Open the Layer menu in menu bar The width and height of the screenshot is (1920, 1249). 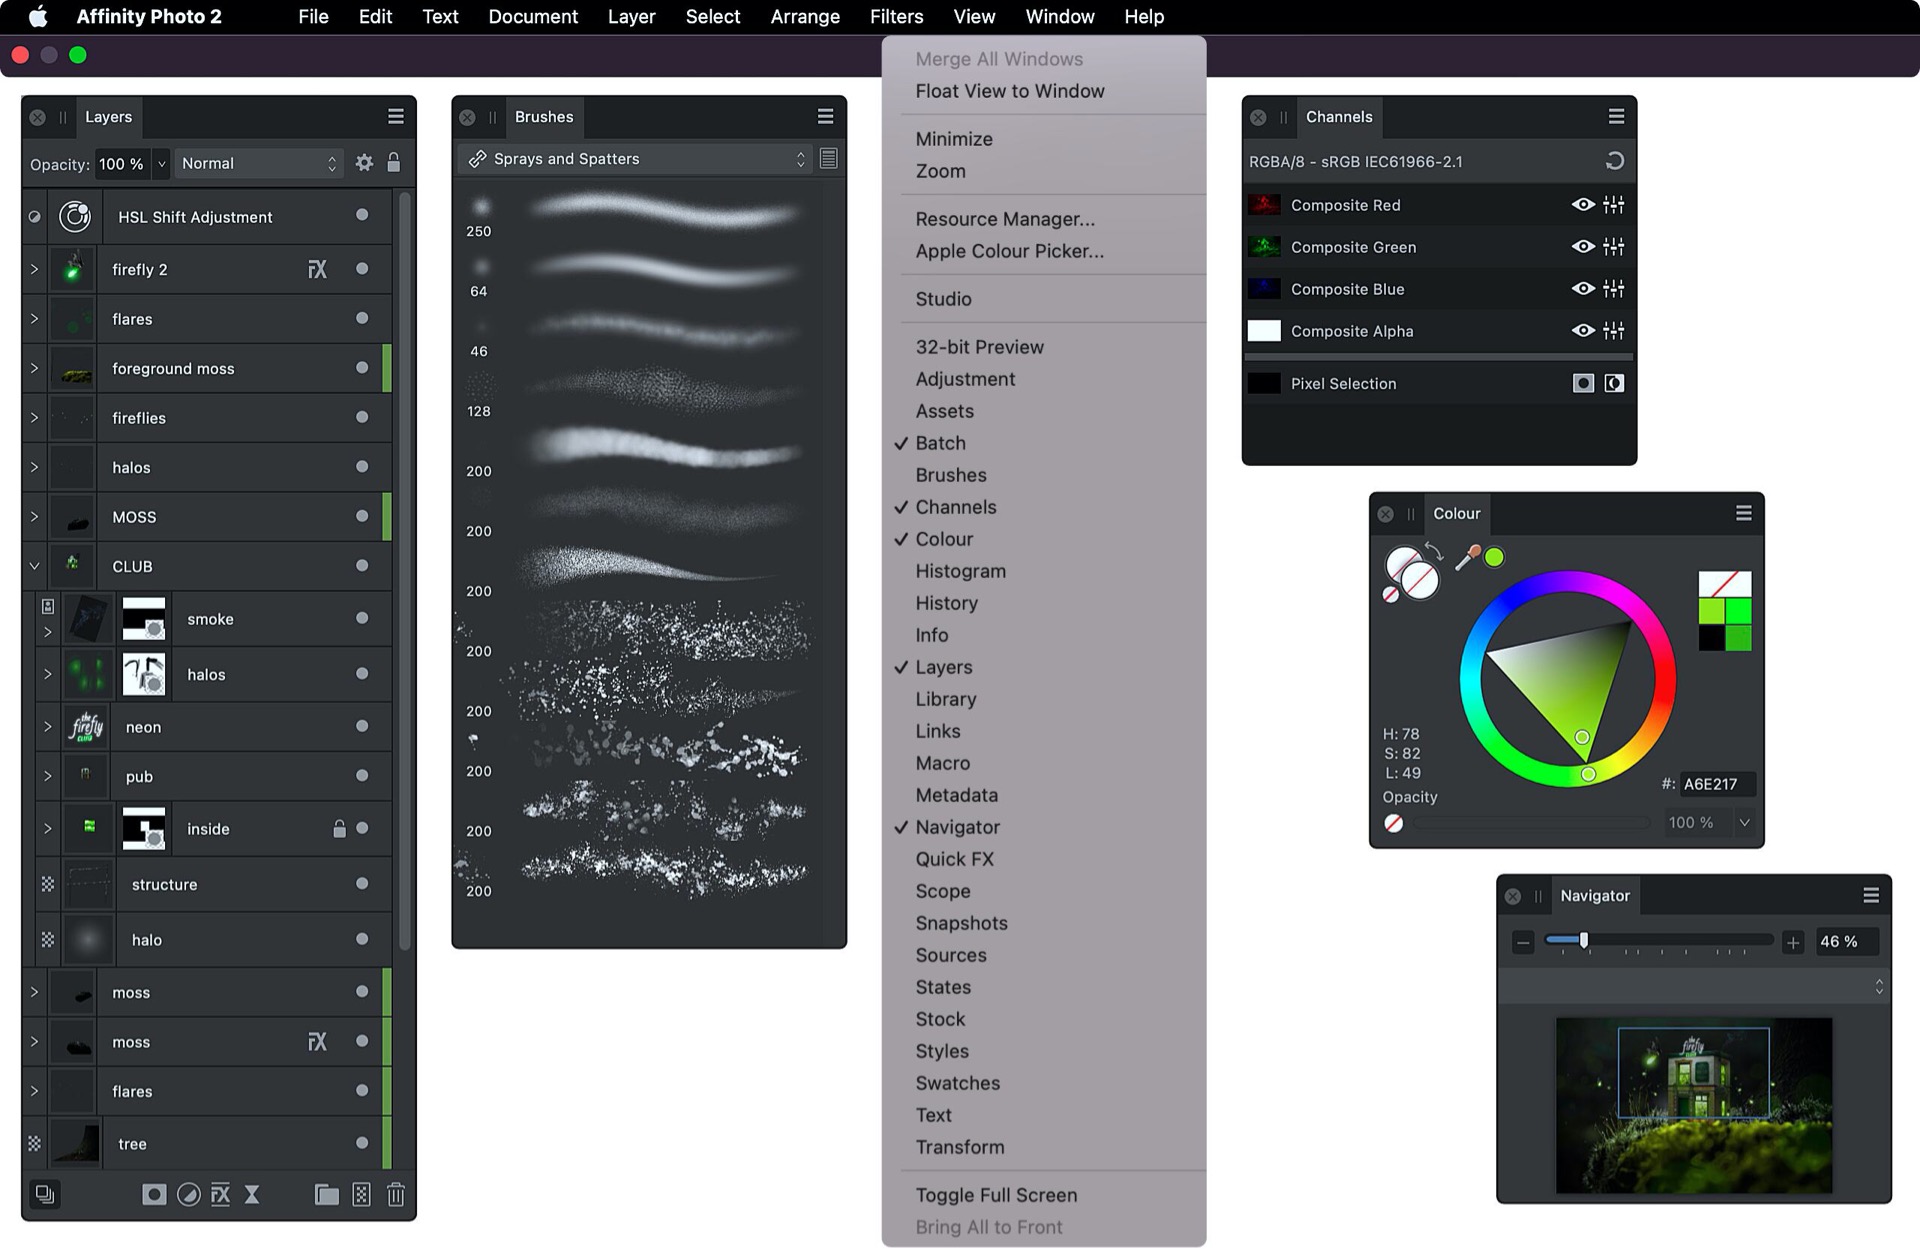click(x=631, y=17)
